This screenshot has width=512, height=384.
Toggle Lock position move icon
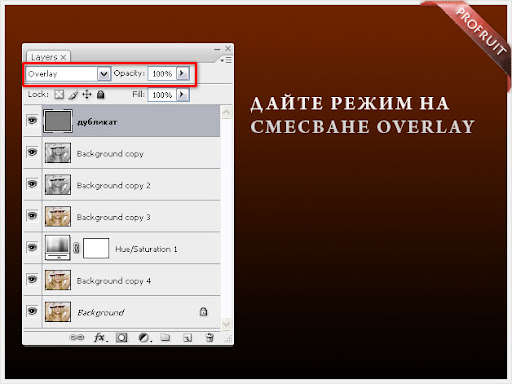click(x=87, y=95)
